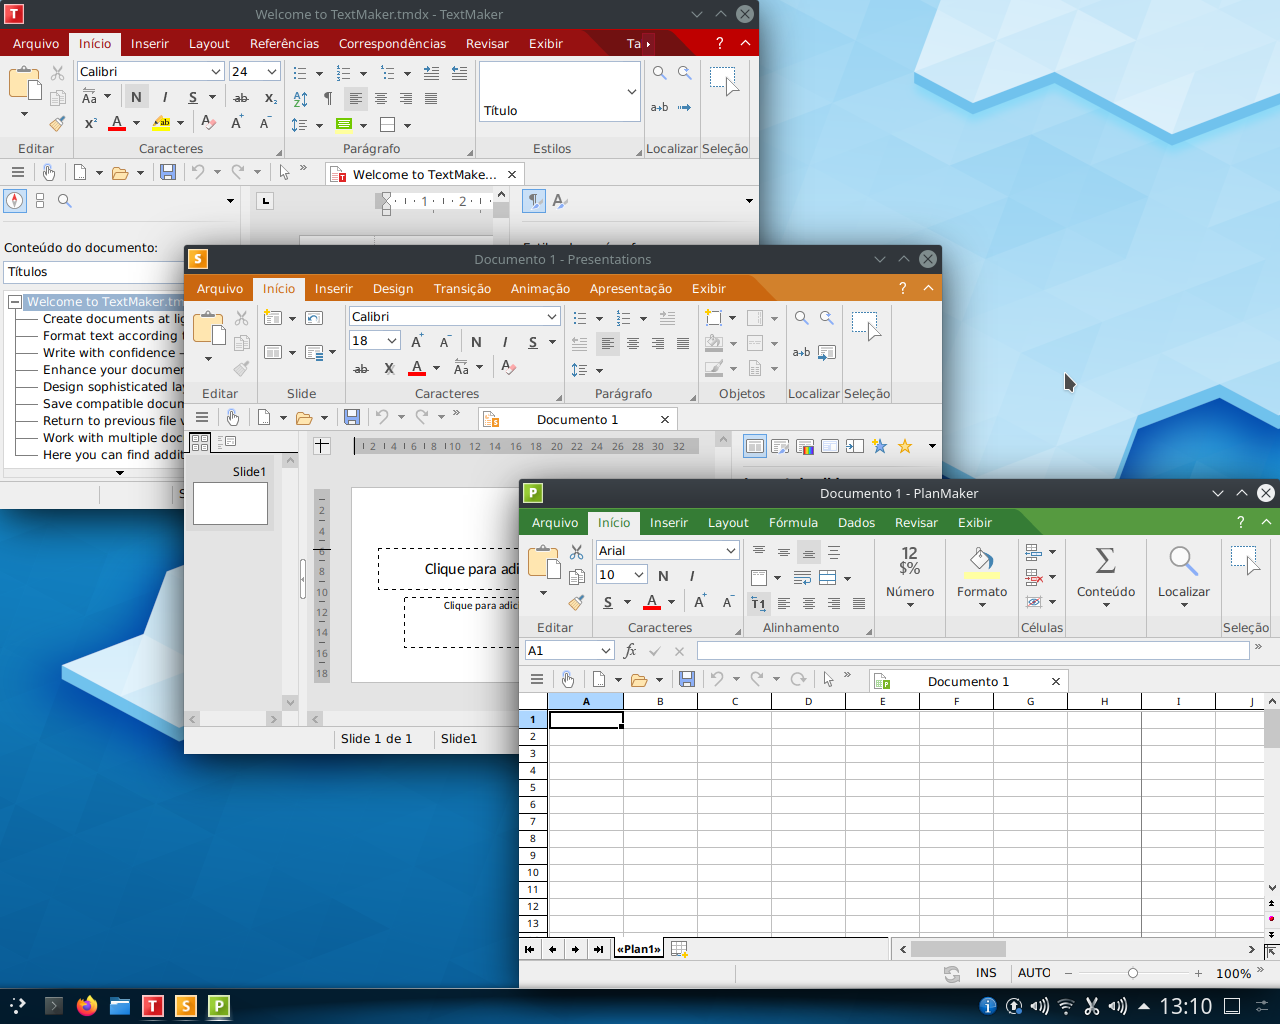
Task: Show paragraph formatting marks in TextMaker
Action: [328, 99]
